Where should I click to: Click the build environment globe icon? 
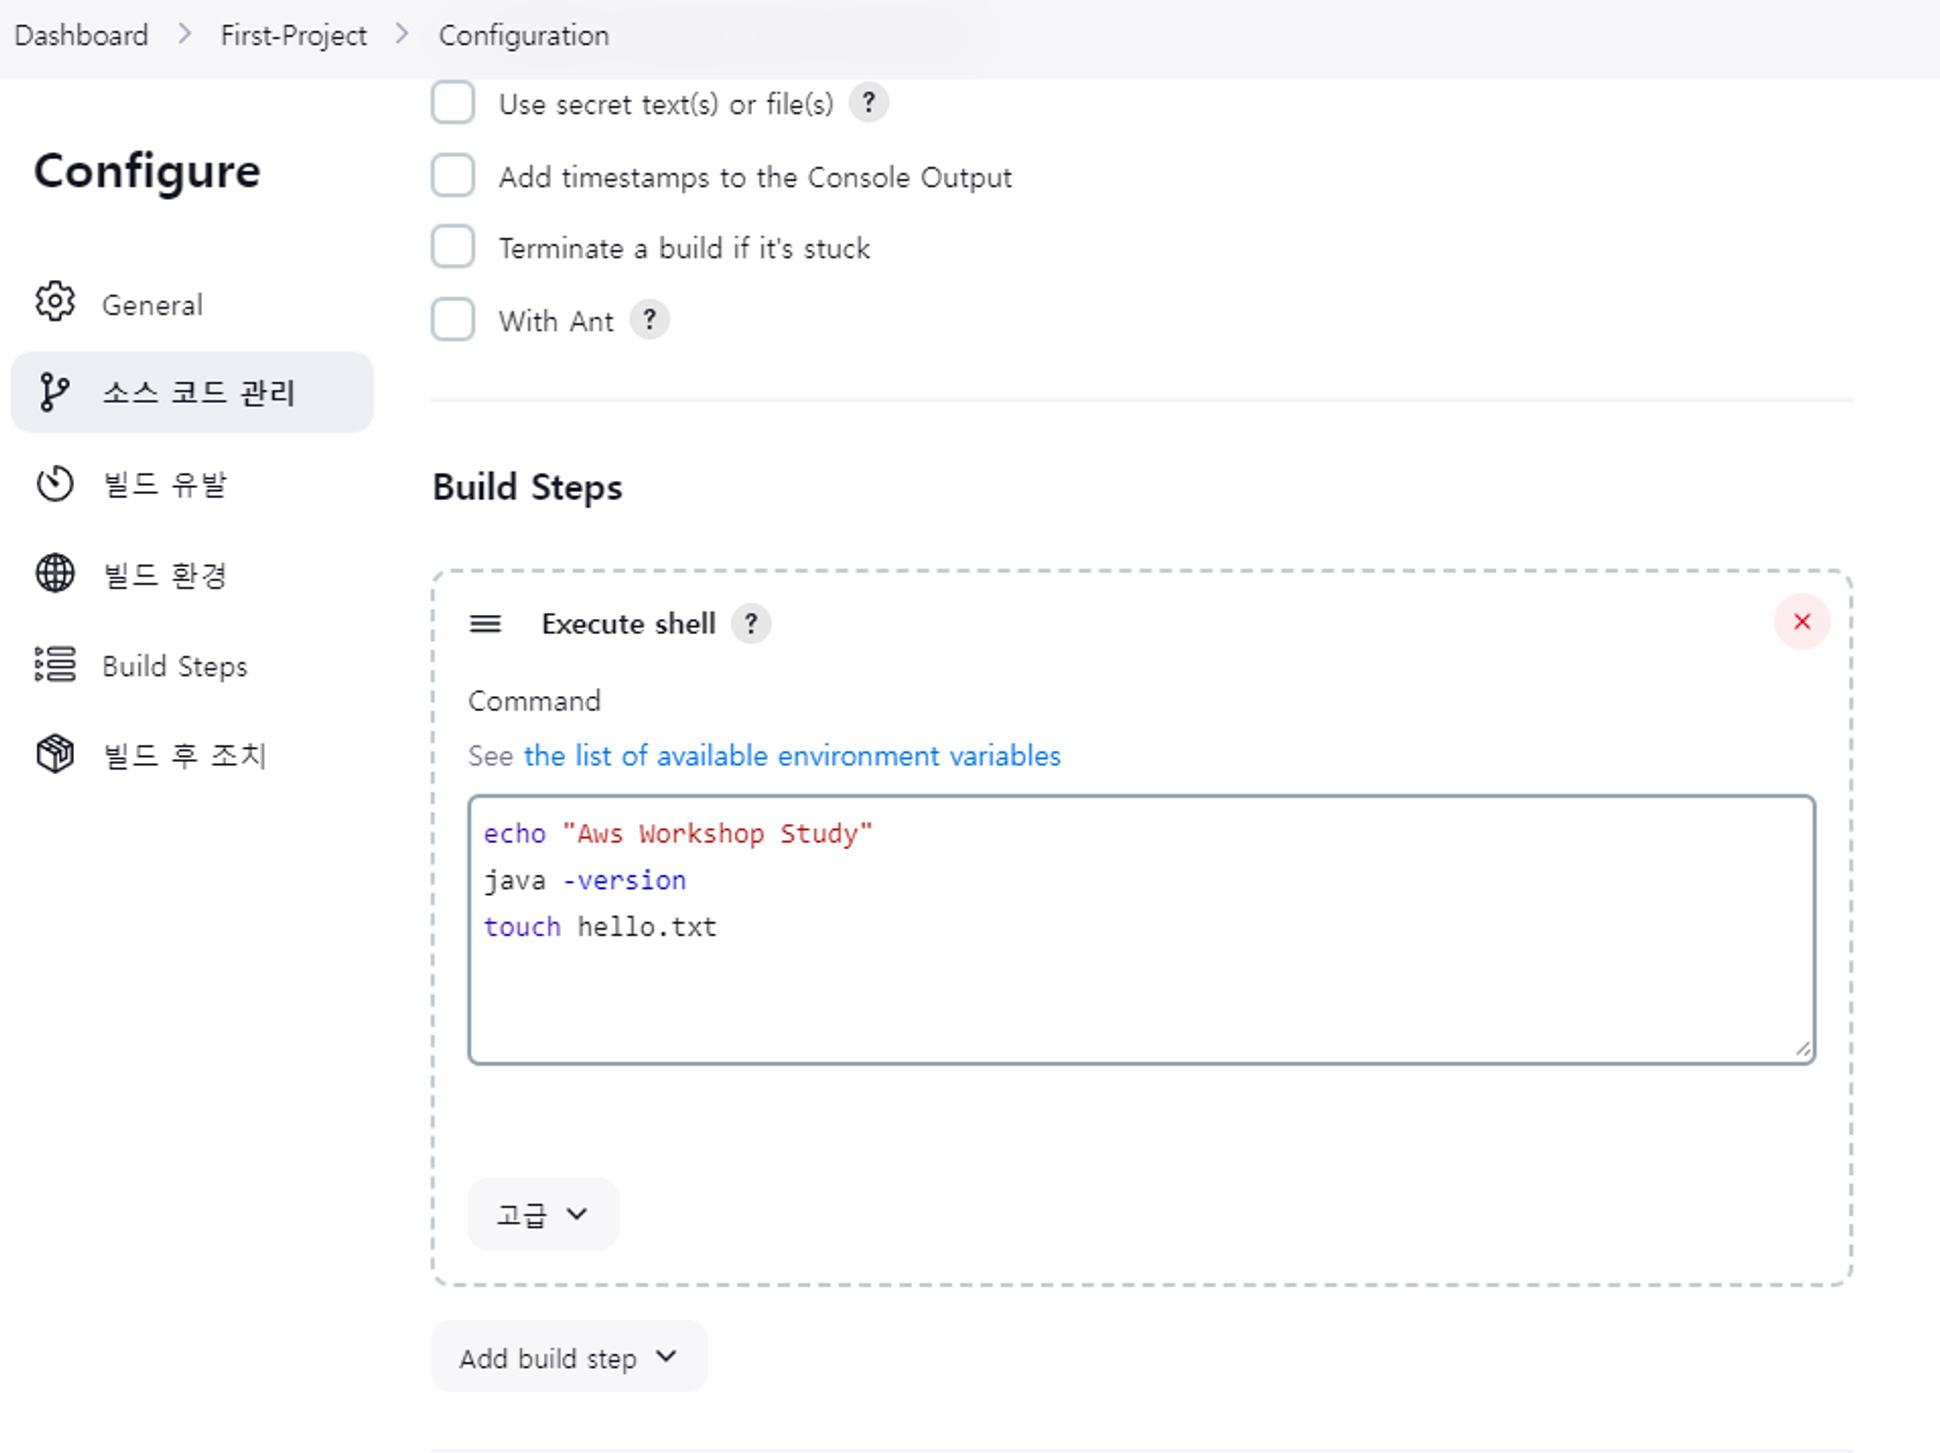pyautogui.click(x=55, y=574)
